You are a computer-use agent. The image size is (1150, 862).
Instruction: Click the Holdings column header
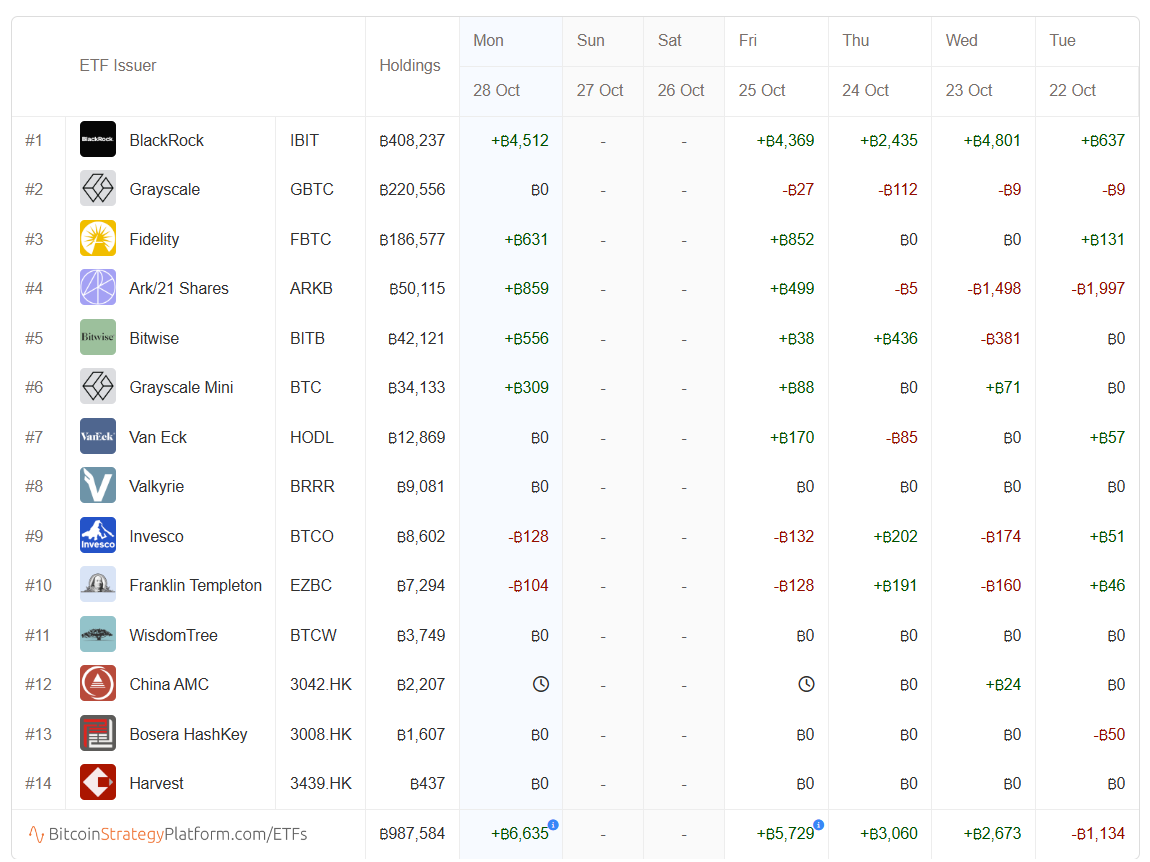click(410, 66)
